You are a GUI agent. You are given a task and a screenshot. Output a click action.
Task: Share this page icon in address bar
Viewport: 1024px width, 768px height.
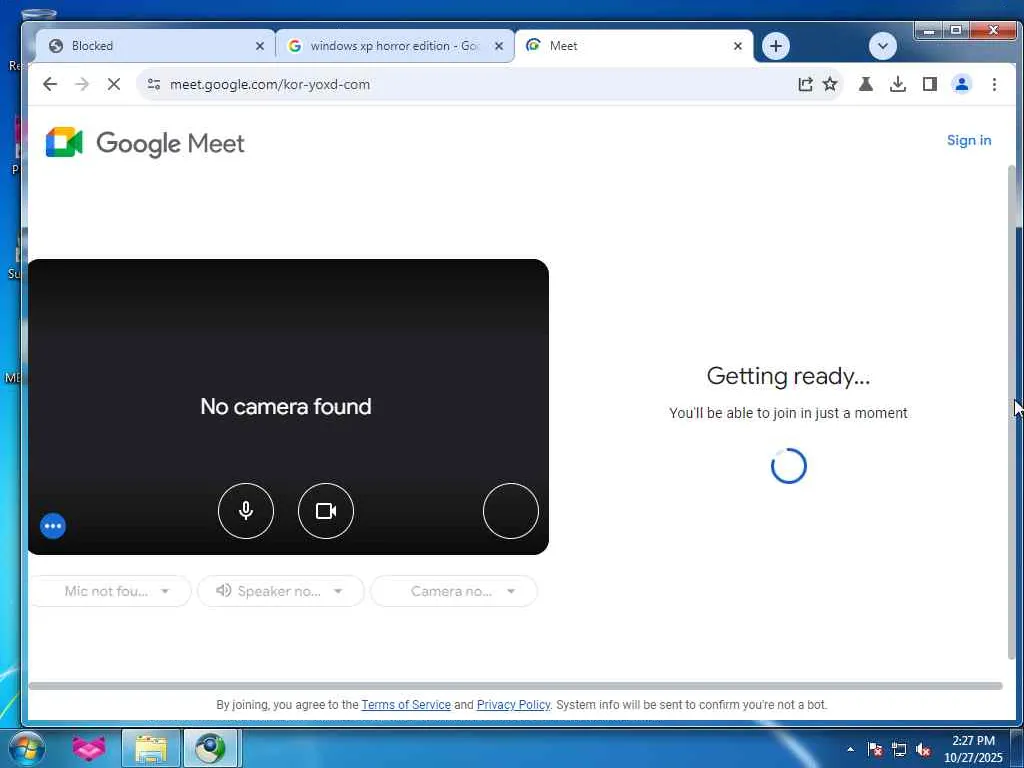(805, 84)
